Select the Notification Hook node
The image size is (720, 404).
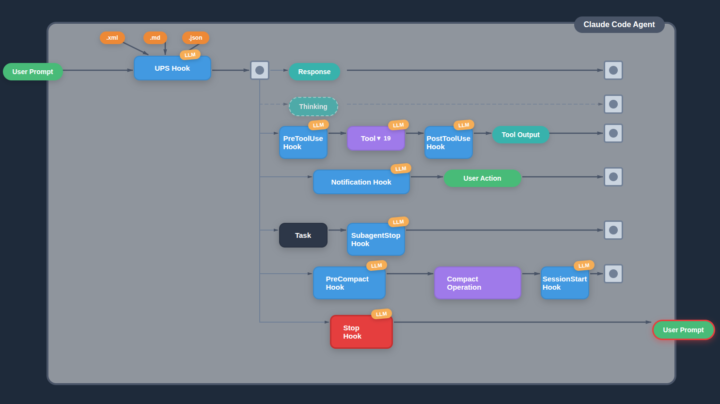click(361, 182)
